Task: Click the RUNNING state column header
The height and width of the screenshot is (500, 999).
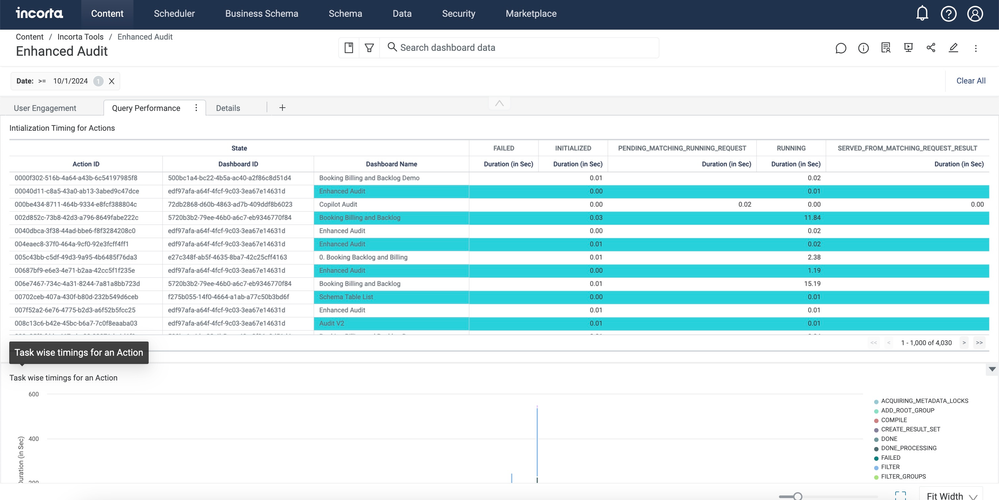Action: pyautogui.click(x=791, y=148)
